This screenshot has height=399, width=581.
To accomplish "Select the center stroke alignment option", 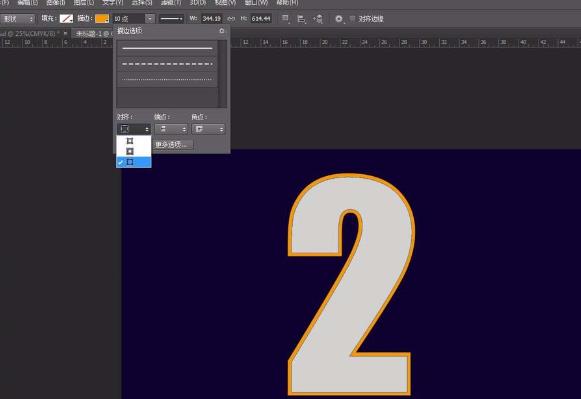I will [134, 151].
